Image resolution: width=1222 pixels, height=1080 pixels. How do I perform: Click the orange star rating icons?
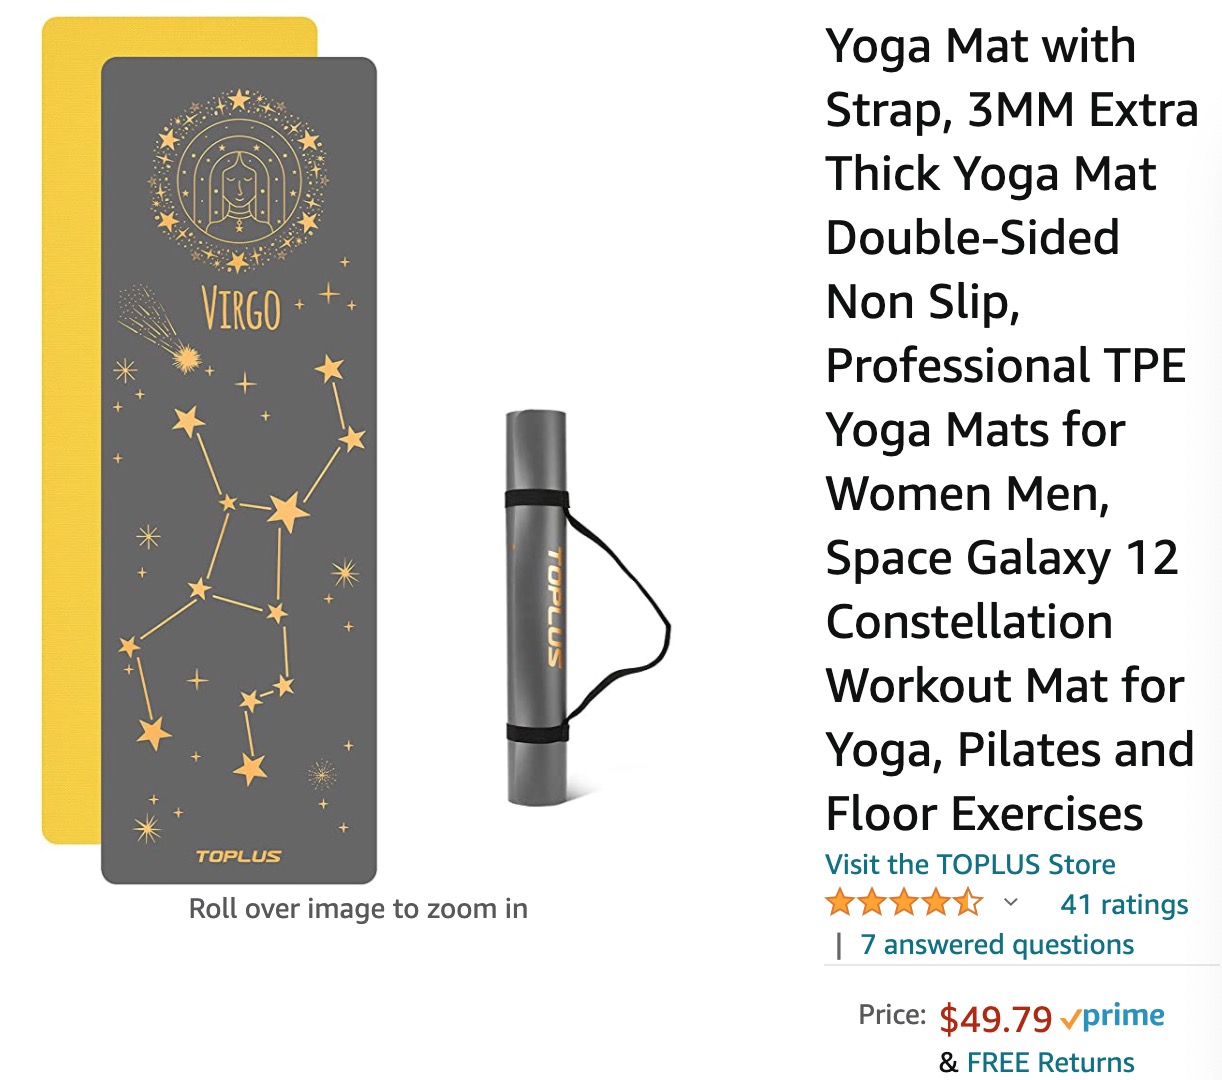(904, 903)
